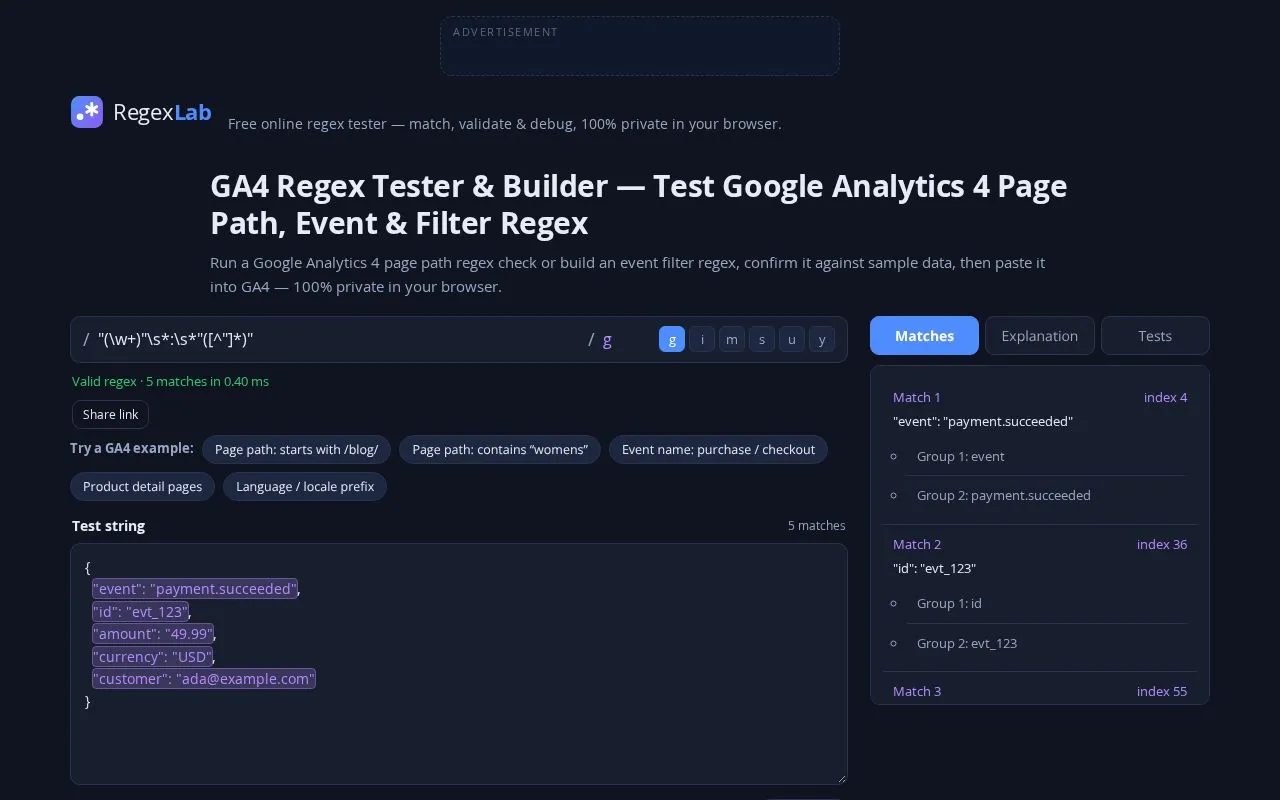Viewport: 1280px width, 800px height.
Task: Click the Advertisement banner placeholder
Action: click(640, 46)
